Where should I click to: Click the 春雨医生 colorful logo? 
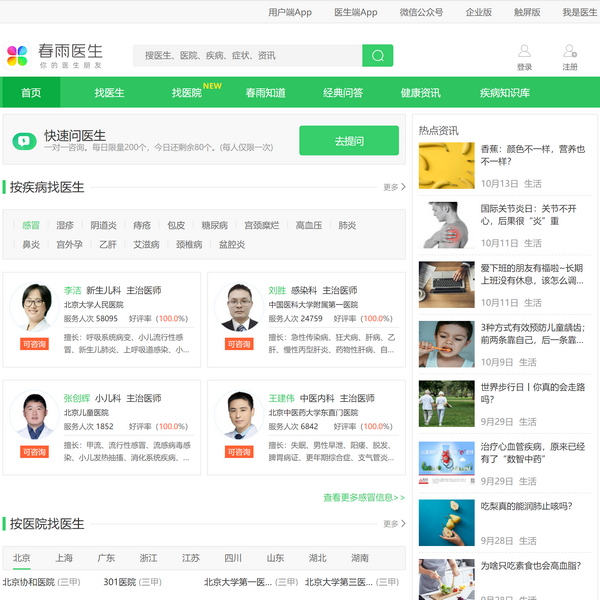[x=18, y=56]
